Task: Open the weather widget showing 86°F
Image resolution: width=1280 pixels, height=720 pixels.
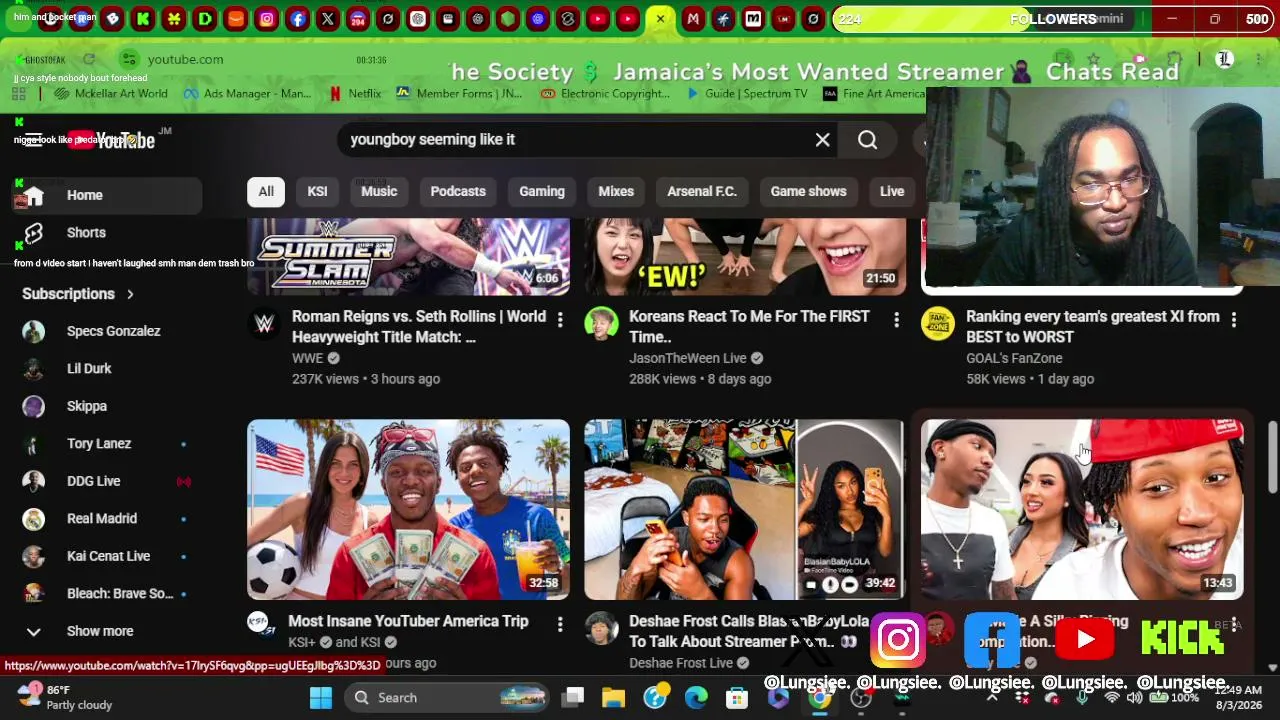Action: pyautogui.click(x=66, y=697)
